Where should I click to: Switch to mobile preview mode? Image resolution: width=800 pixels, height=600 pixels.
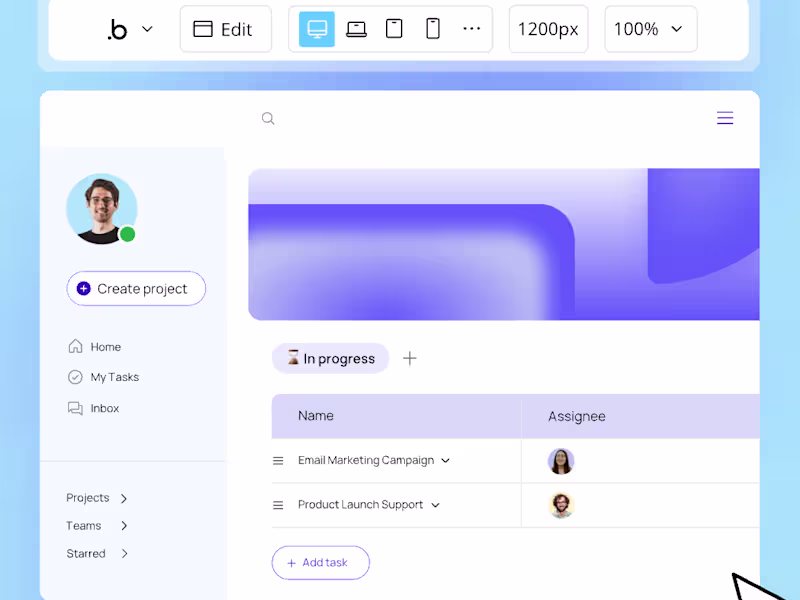(x=432, y=29)
